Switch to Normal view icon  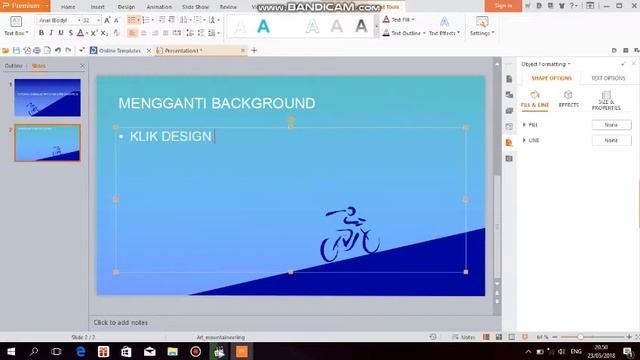486,337
